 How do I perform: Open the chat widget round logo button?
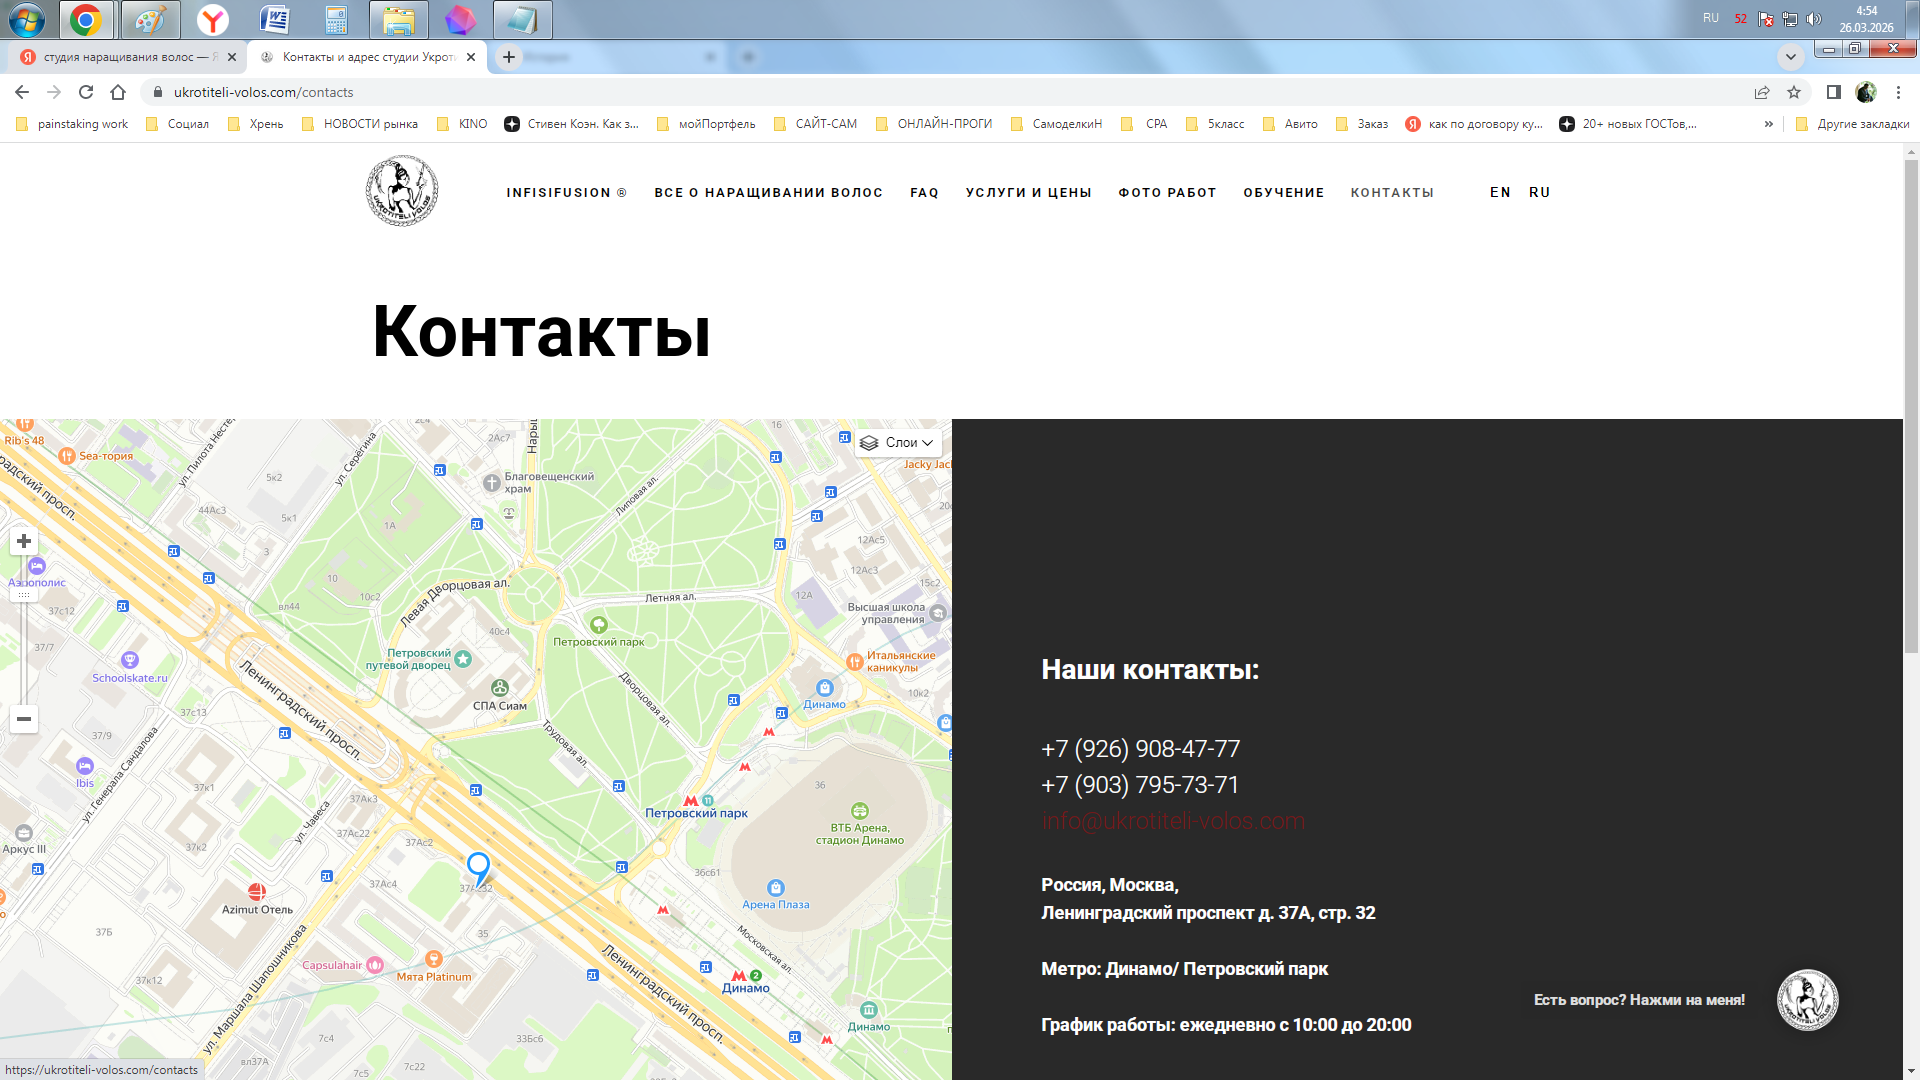(x=1807, y=1000)
